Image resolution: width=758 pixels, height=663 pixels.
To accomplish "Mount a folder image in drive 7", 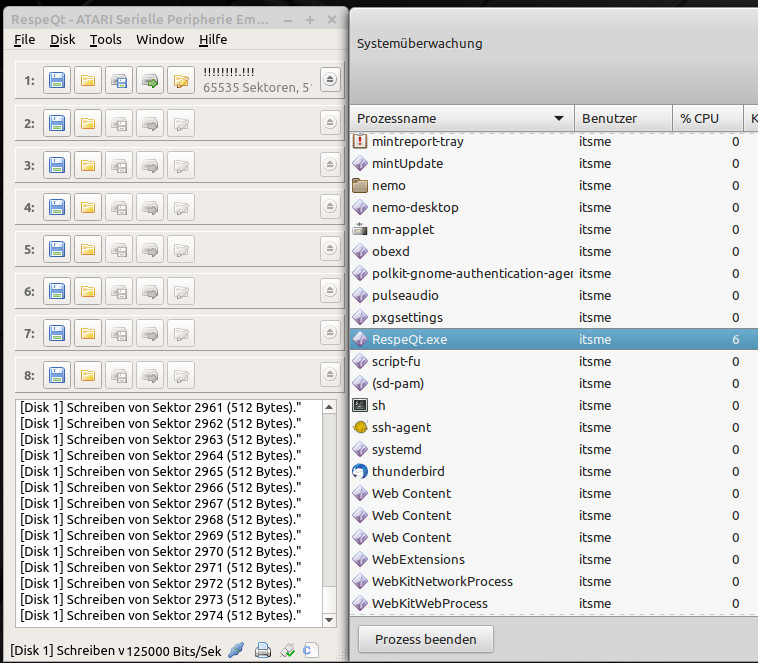I will click(88, 334).
